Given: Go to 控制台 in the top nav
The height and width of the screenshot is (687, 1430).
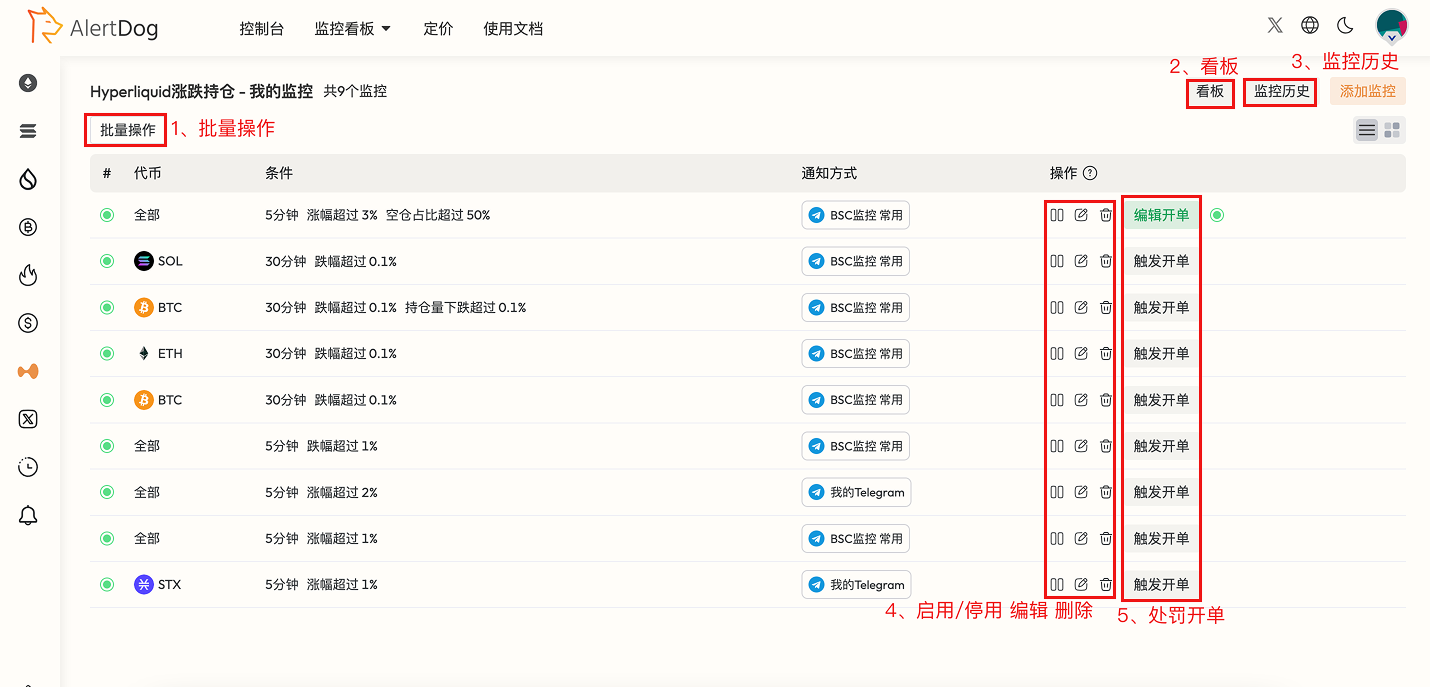Looking at the screenshot, I should click(x=262, y=29).
